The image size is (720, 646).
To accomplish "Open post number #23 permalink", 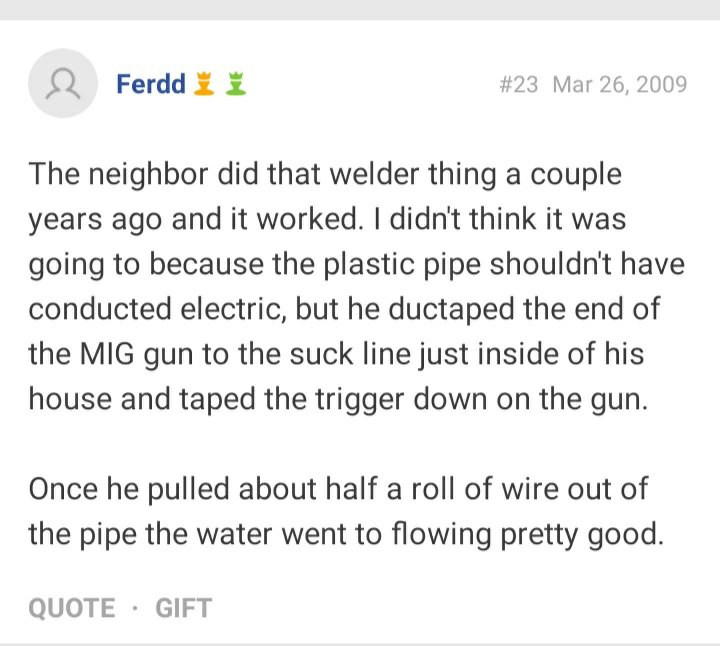I will 518,84.
